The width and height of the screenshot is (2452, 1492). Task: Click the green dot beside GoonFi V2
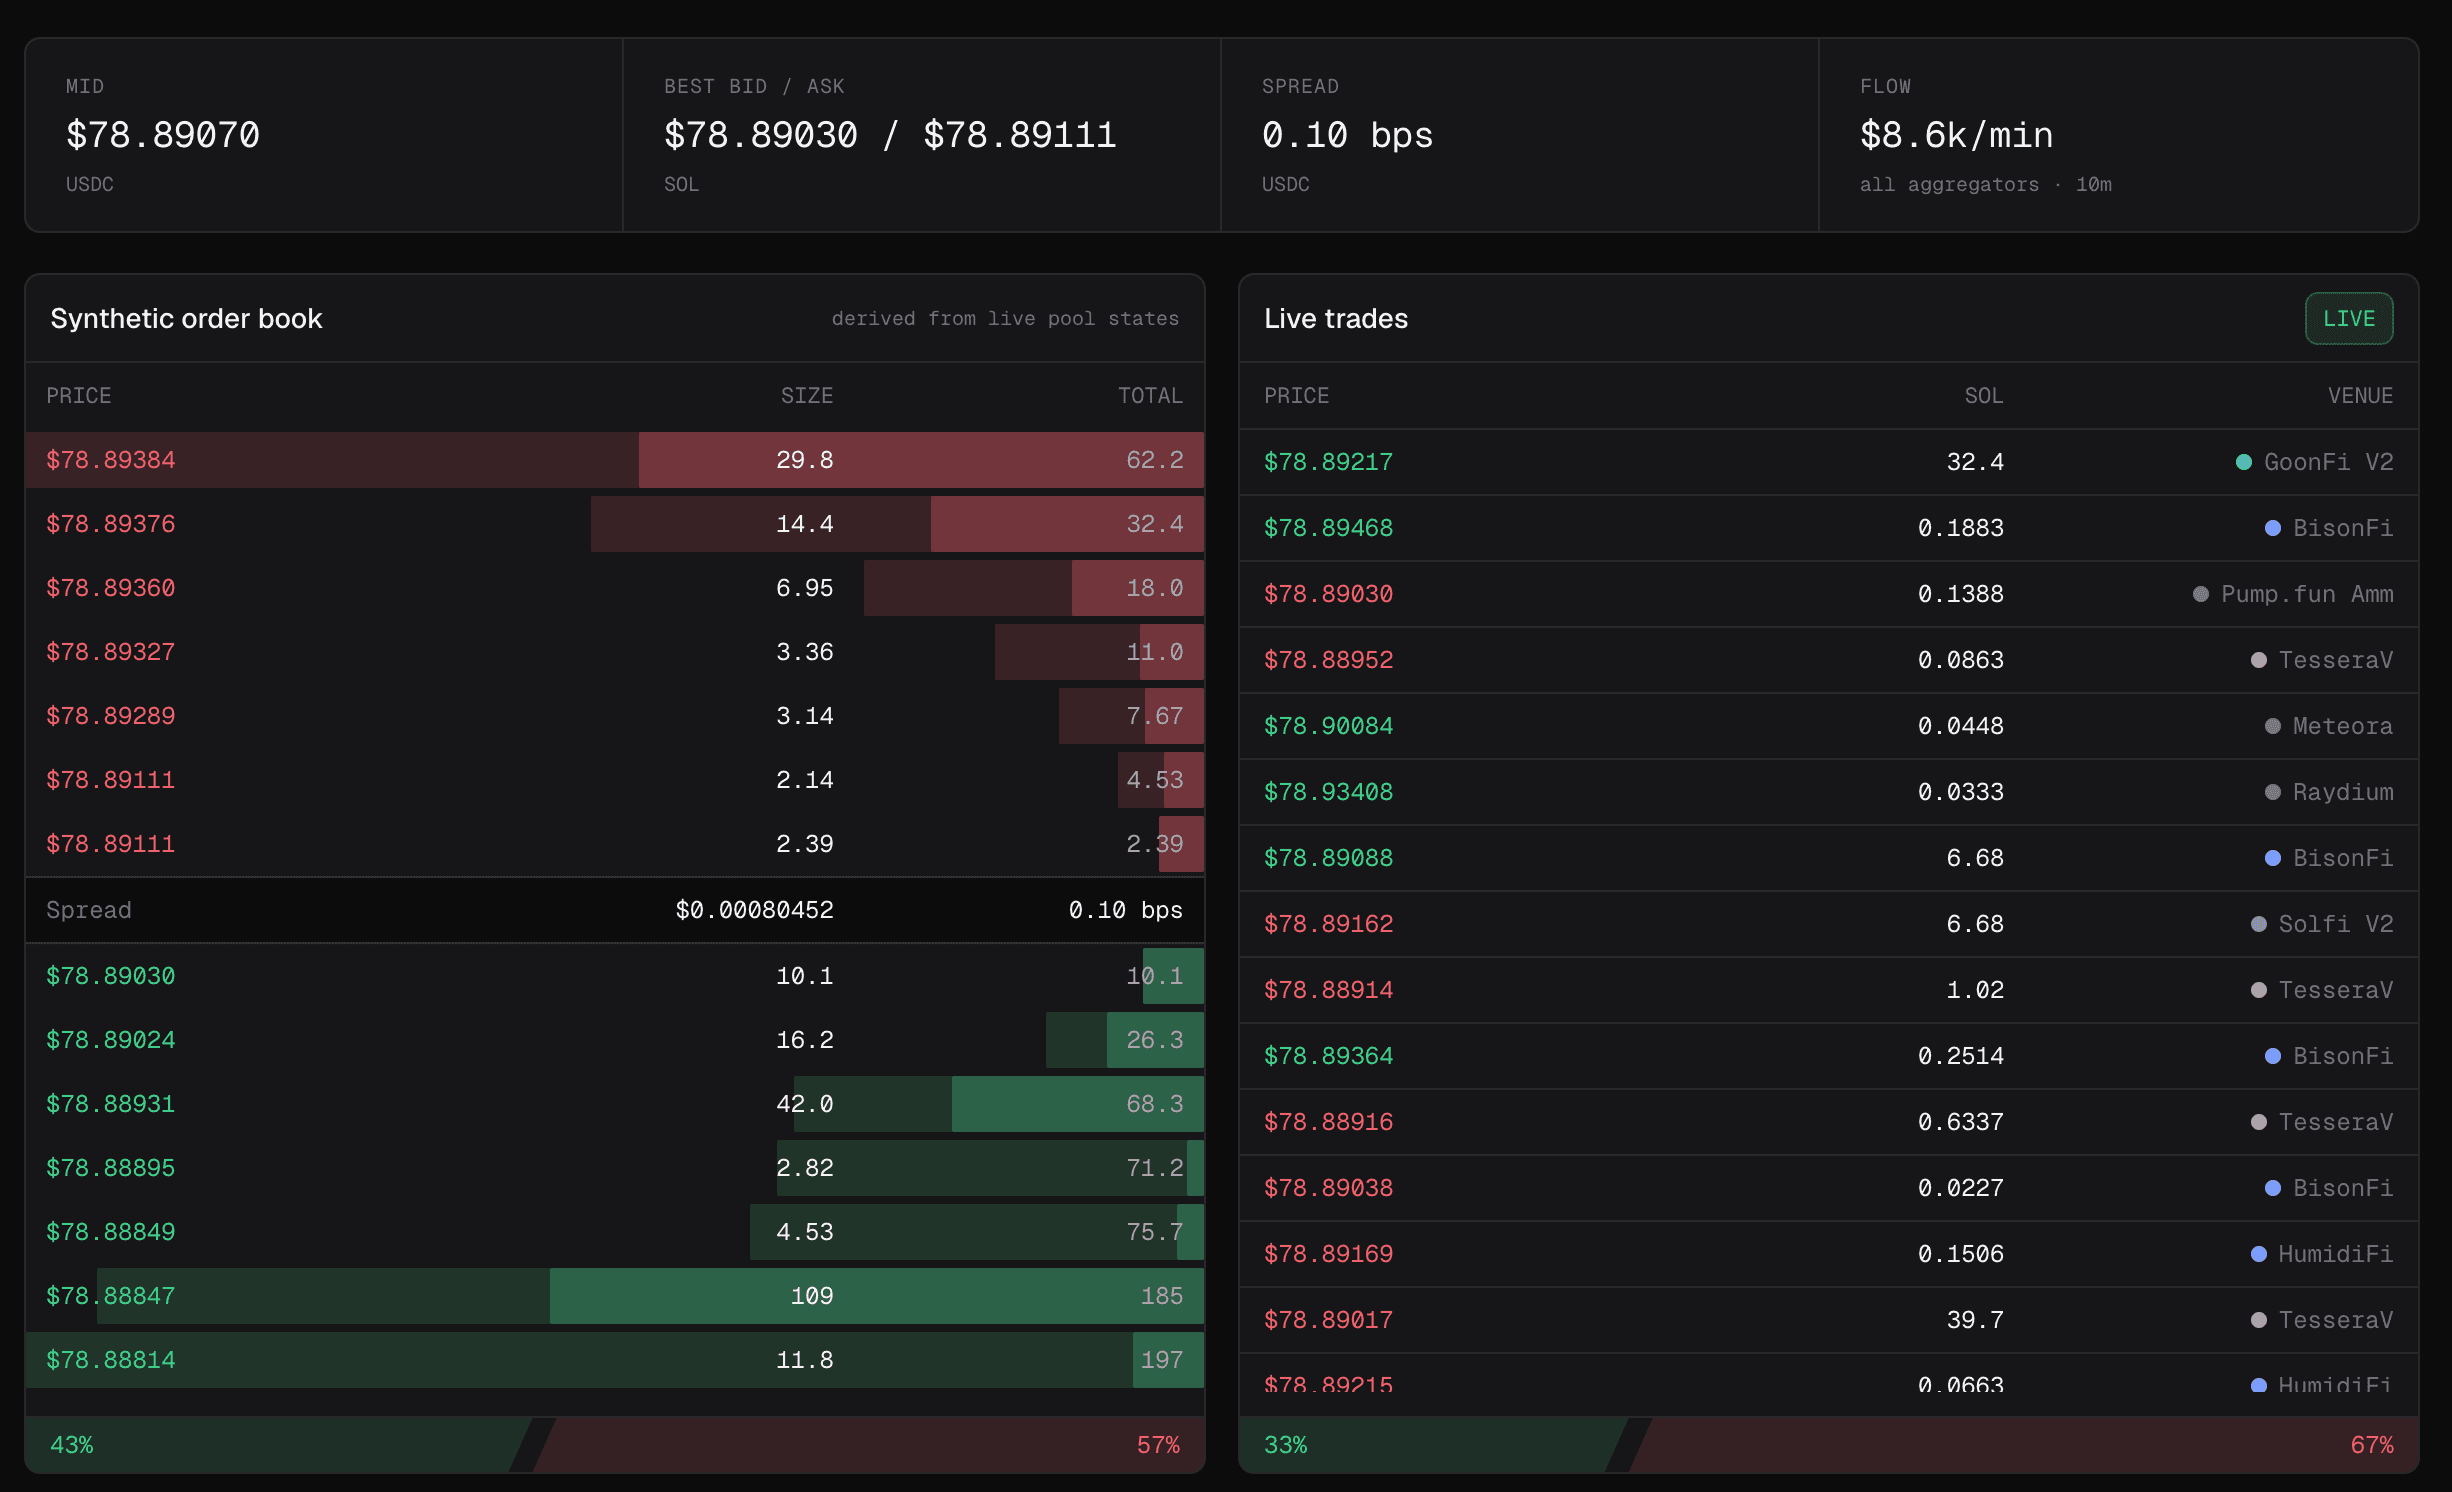(2243, 462)
